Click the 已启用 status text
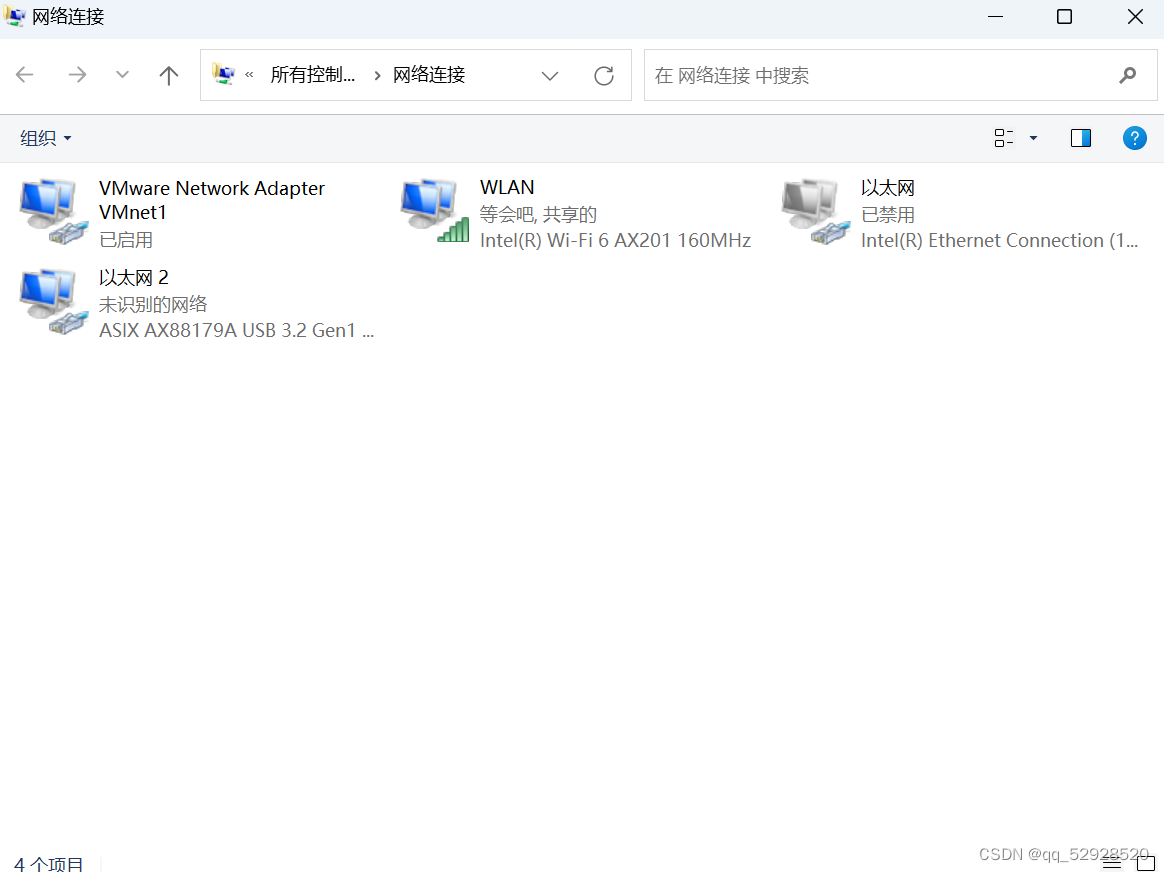 tap(125, 240)
